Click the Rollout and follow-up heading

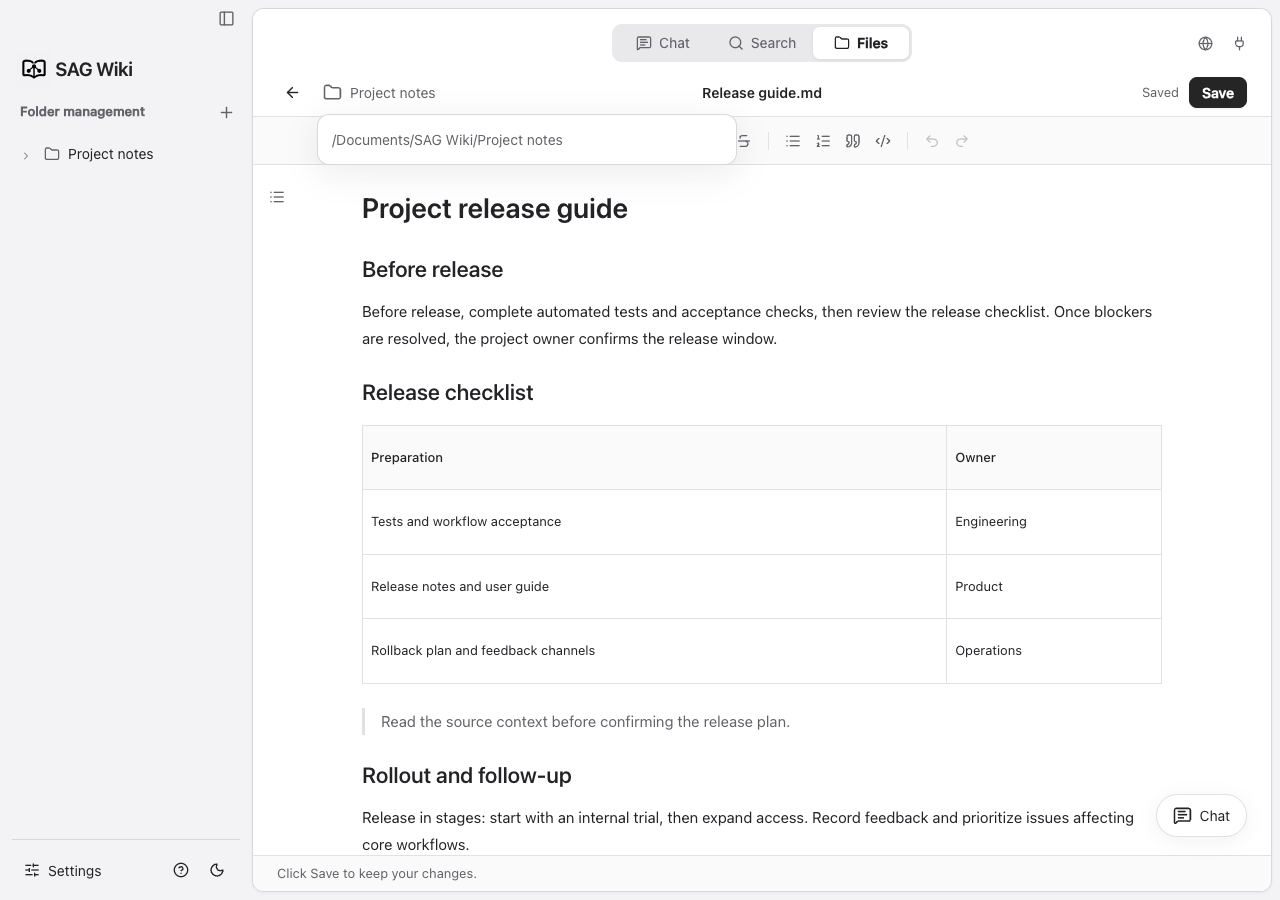click(467, 776)
